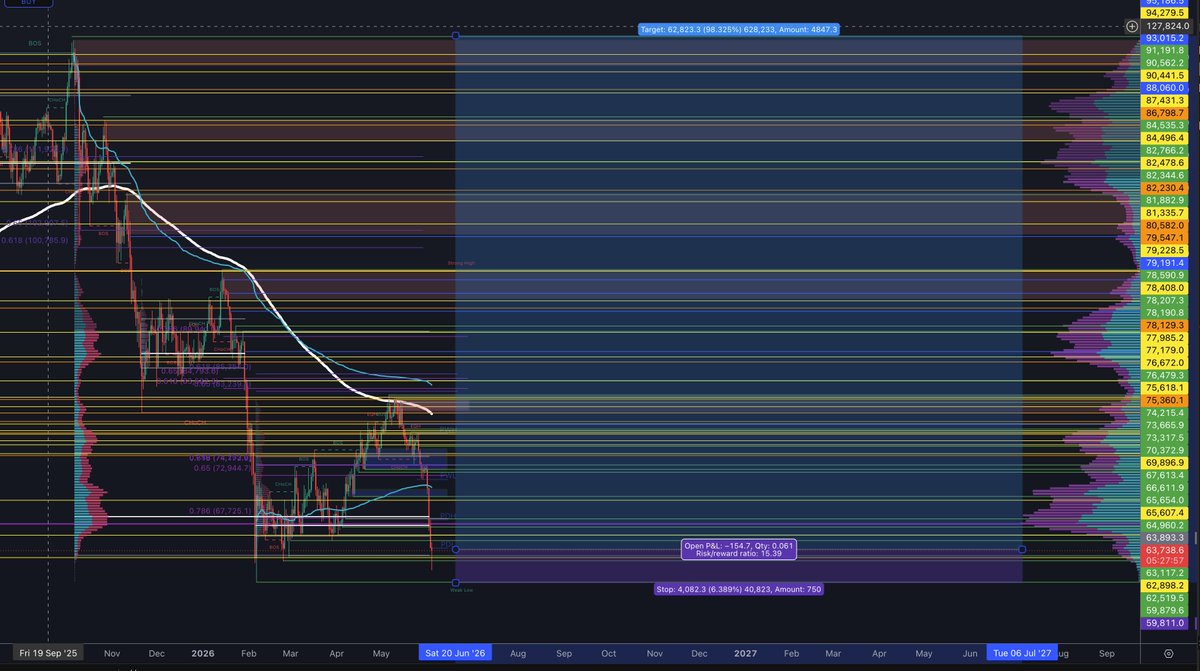Click the plus icon beside 127,824.0 price
The image size is (1200, 671).
pyautogui.click(x=1131, y=26)
